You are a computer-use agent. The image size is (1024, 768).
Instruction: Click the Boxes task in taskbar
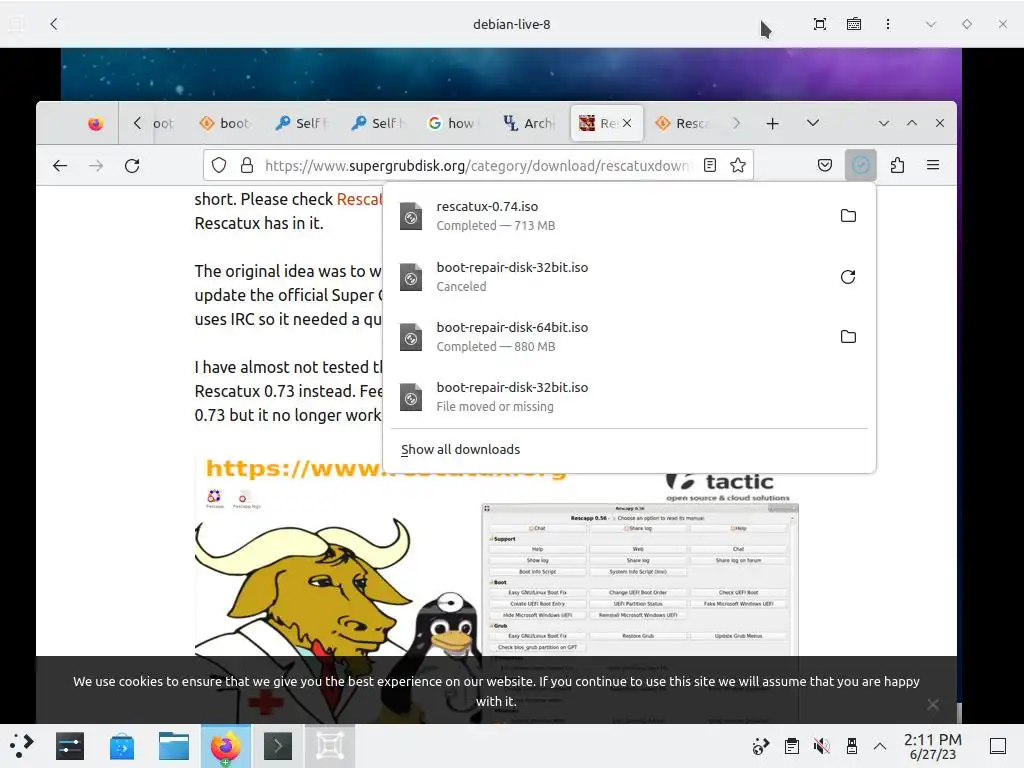point(330,746)
